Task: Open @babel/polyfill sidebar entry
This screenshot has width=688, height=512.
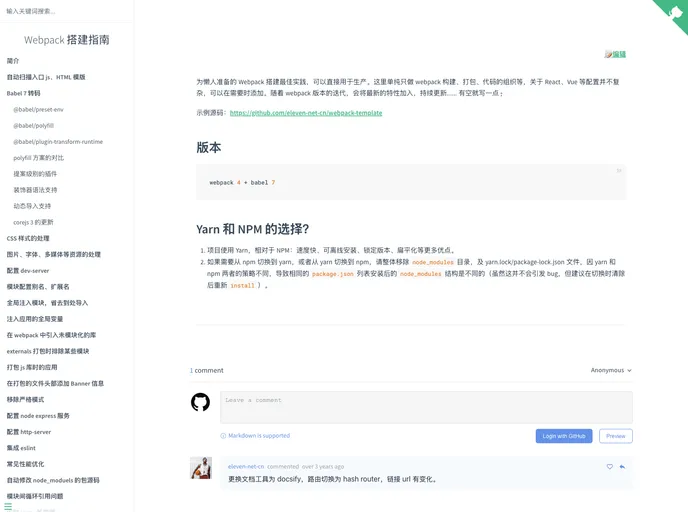Action: tap(33, 126)
